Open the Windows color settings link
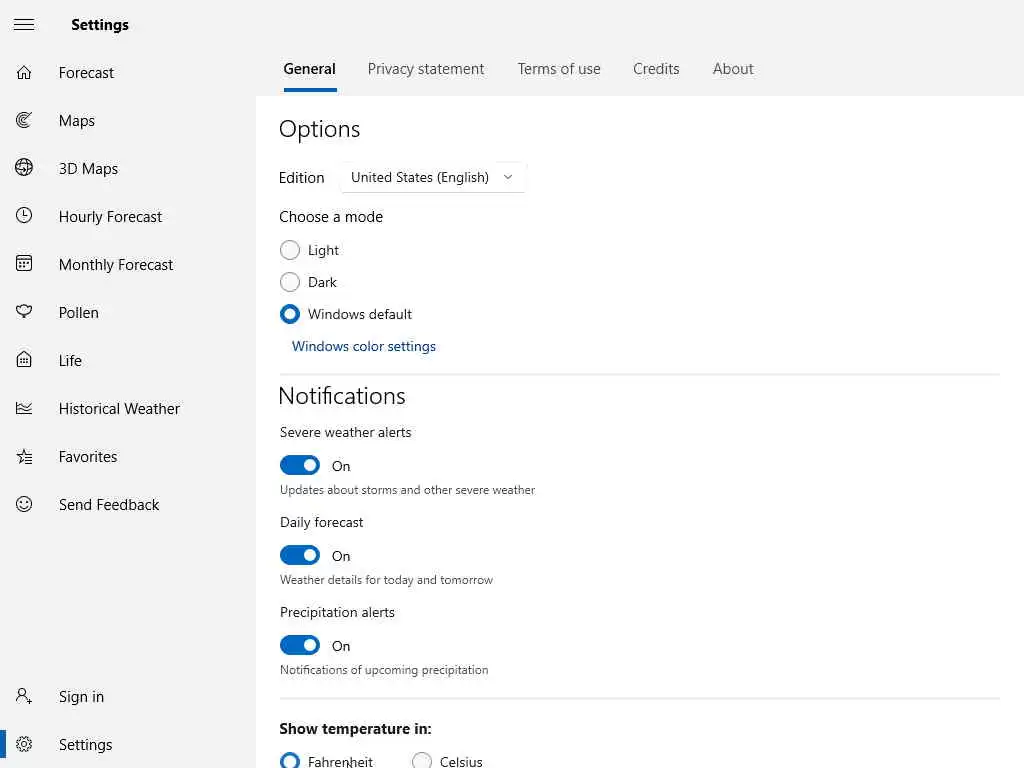This screenshot has height=768, width=1024. [364, 346]
